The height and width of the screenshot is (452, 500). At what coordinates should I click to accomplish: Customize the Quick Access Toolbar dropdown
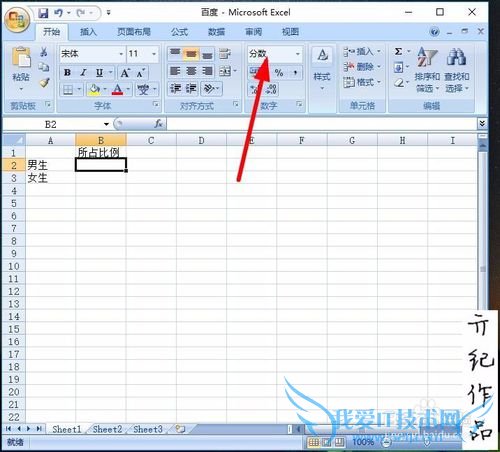(109, 13)
